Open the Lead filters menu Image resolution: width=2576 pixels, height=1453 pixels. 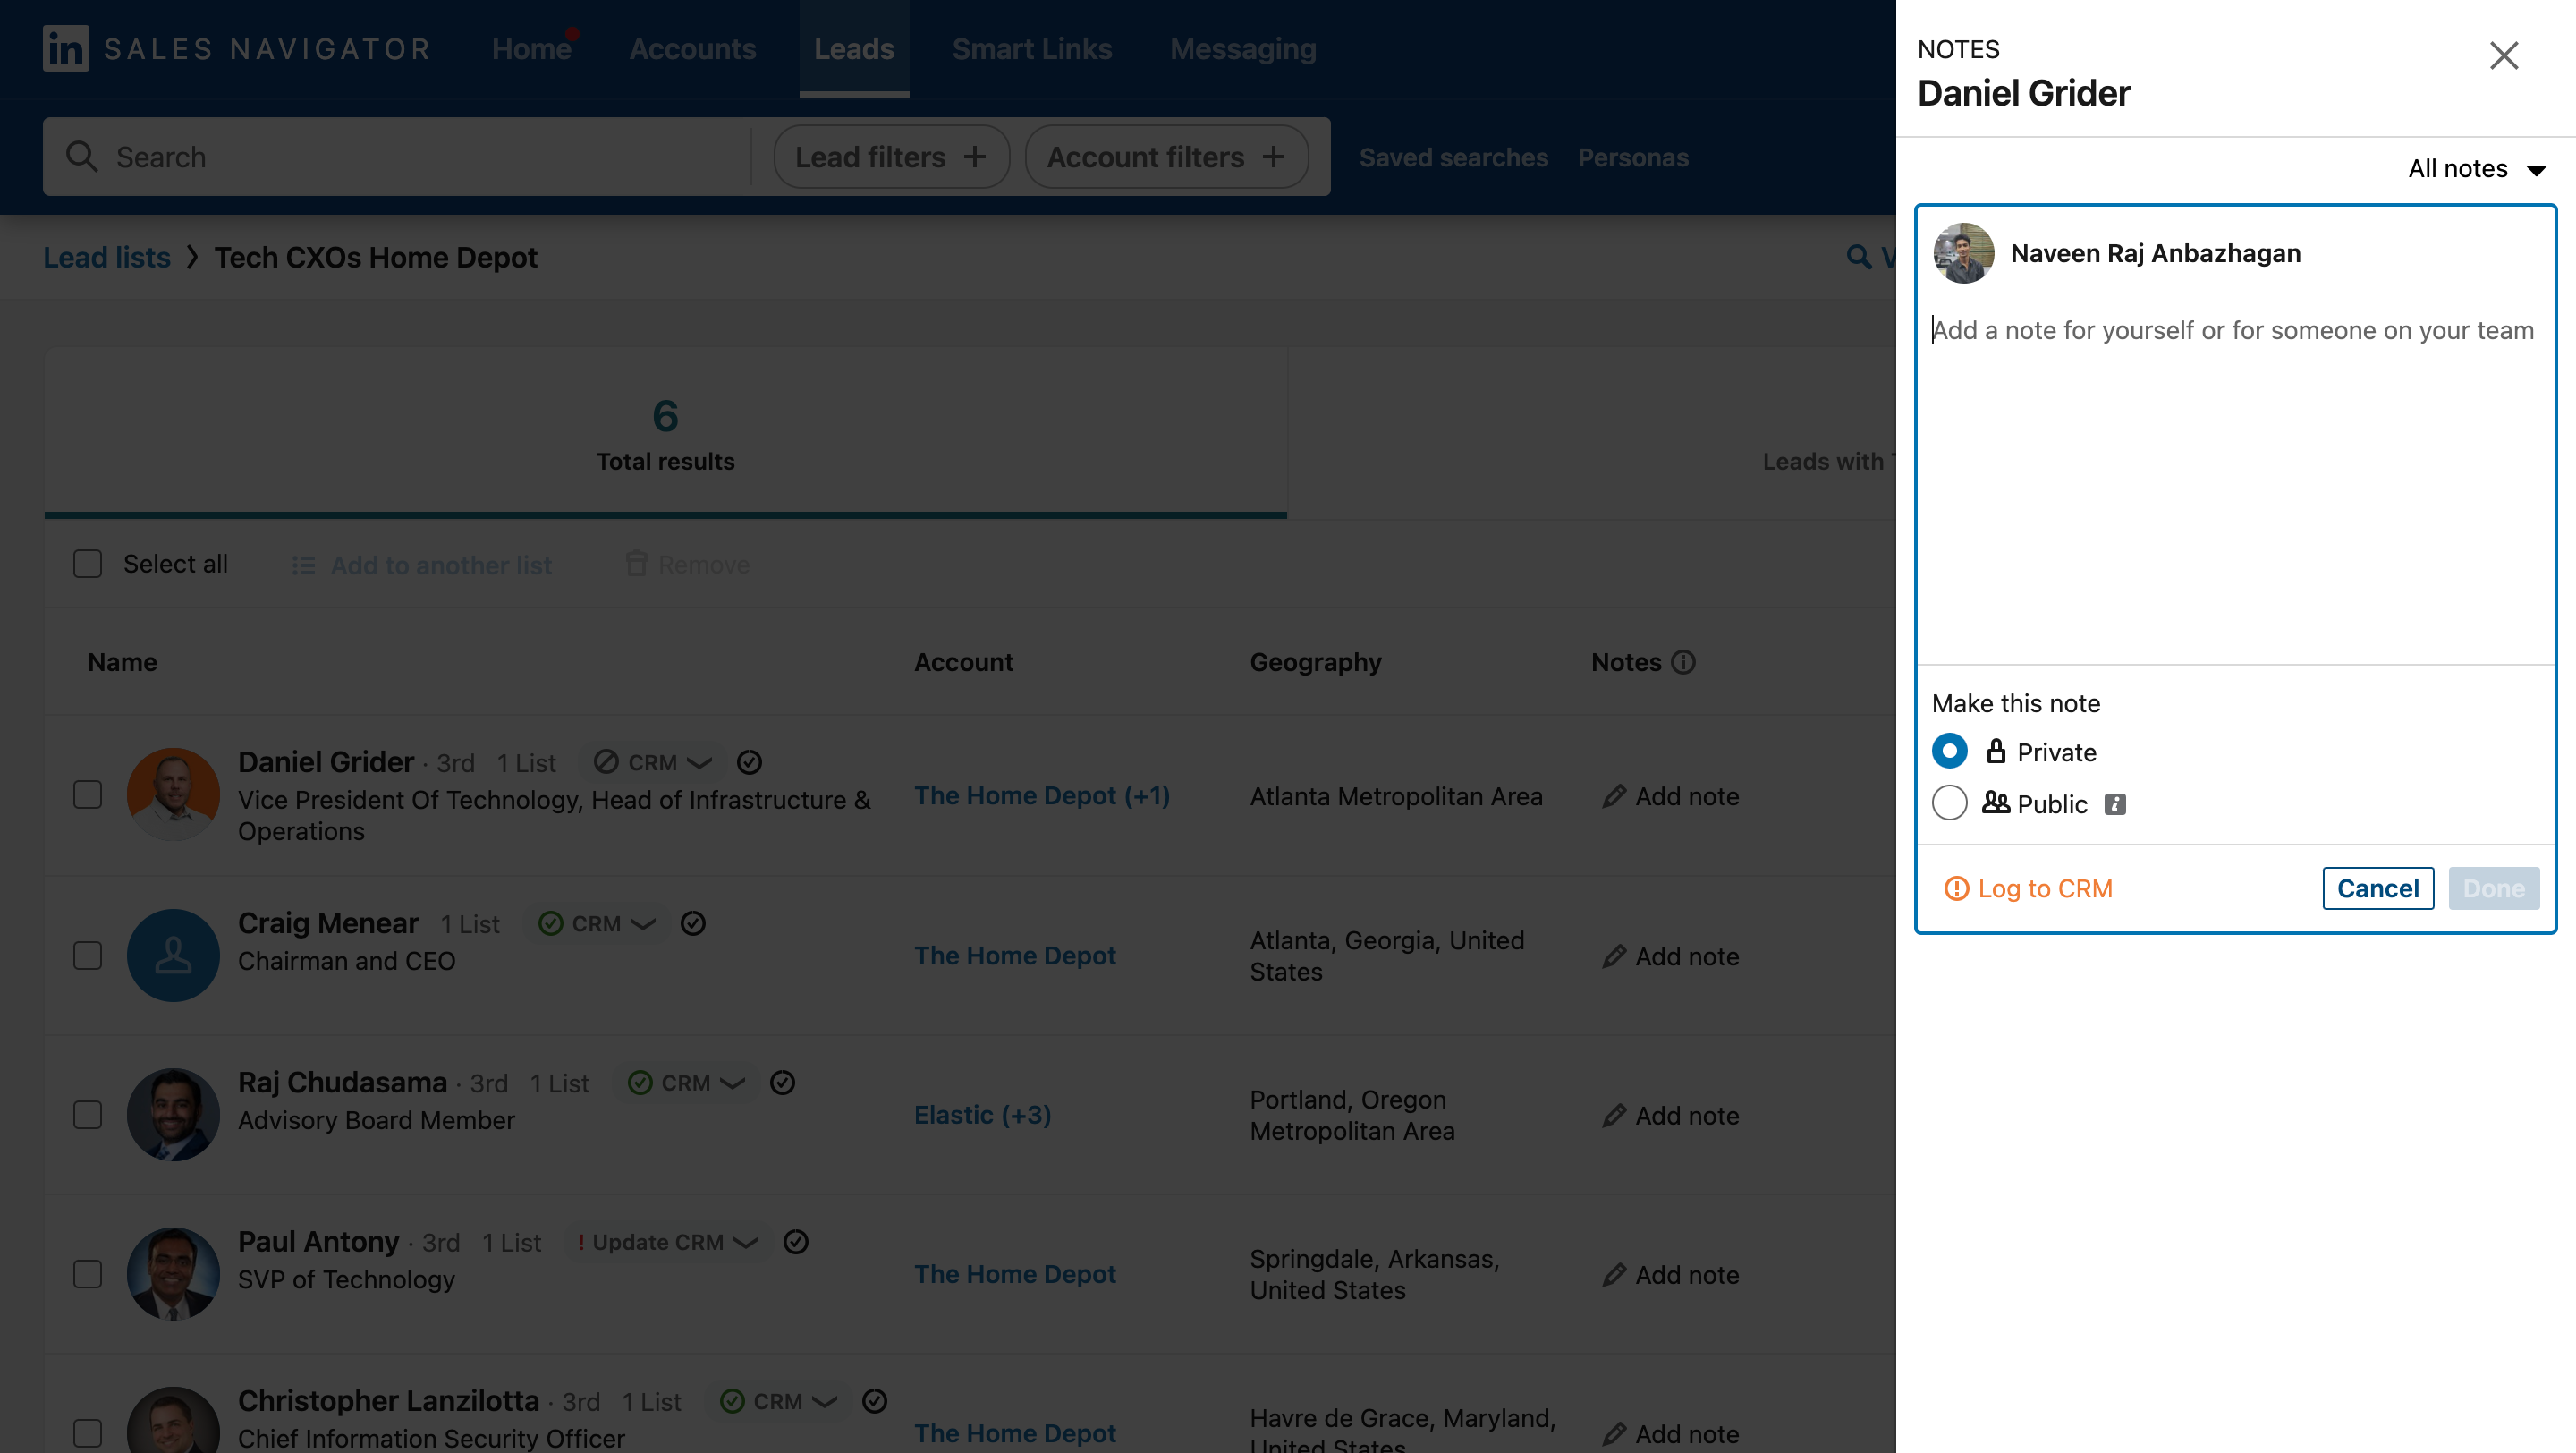pos(890,156)
